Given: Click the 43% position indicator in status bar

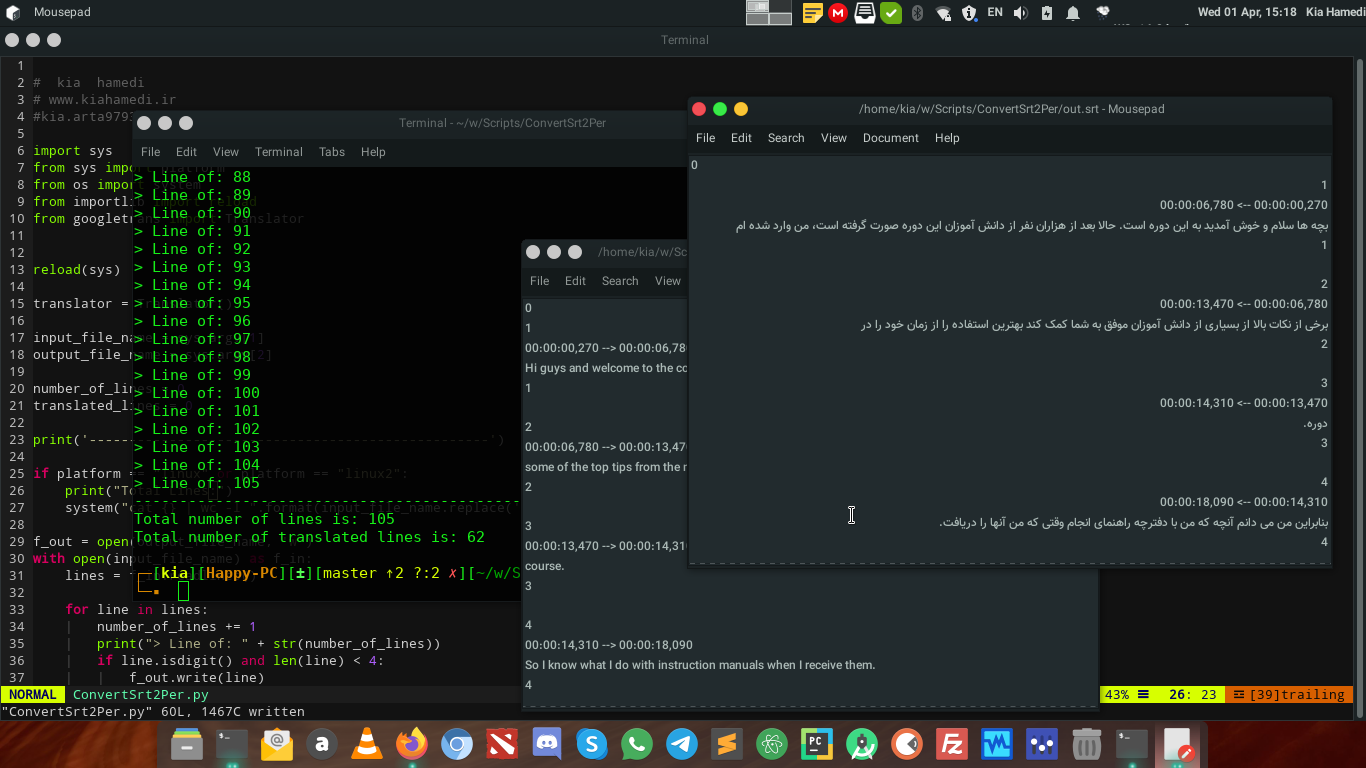Looking at the screenshot, I should pos(1116,695).
